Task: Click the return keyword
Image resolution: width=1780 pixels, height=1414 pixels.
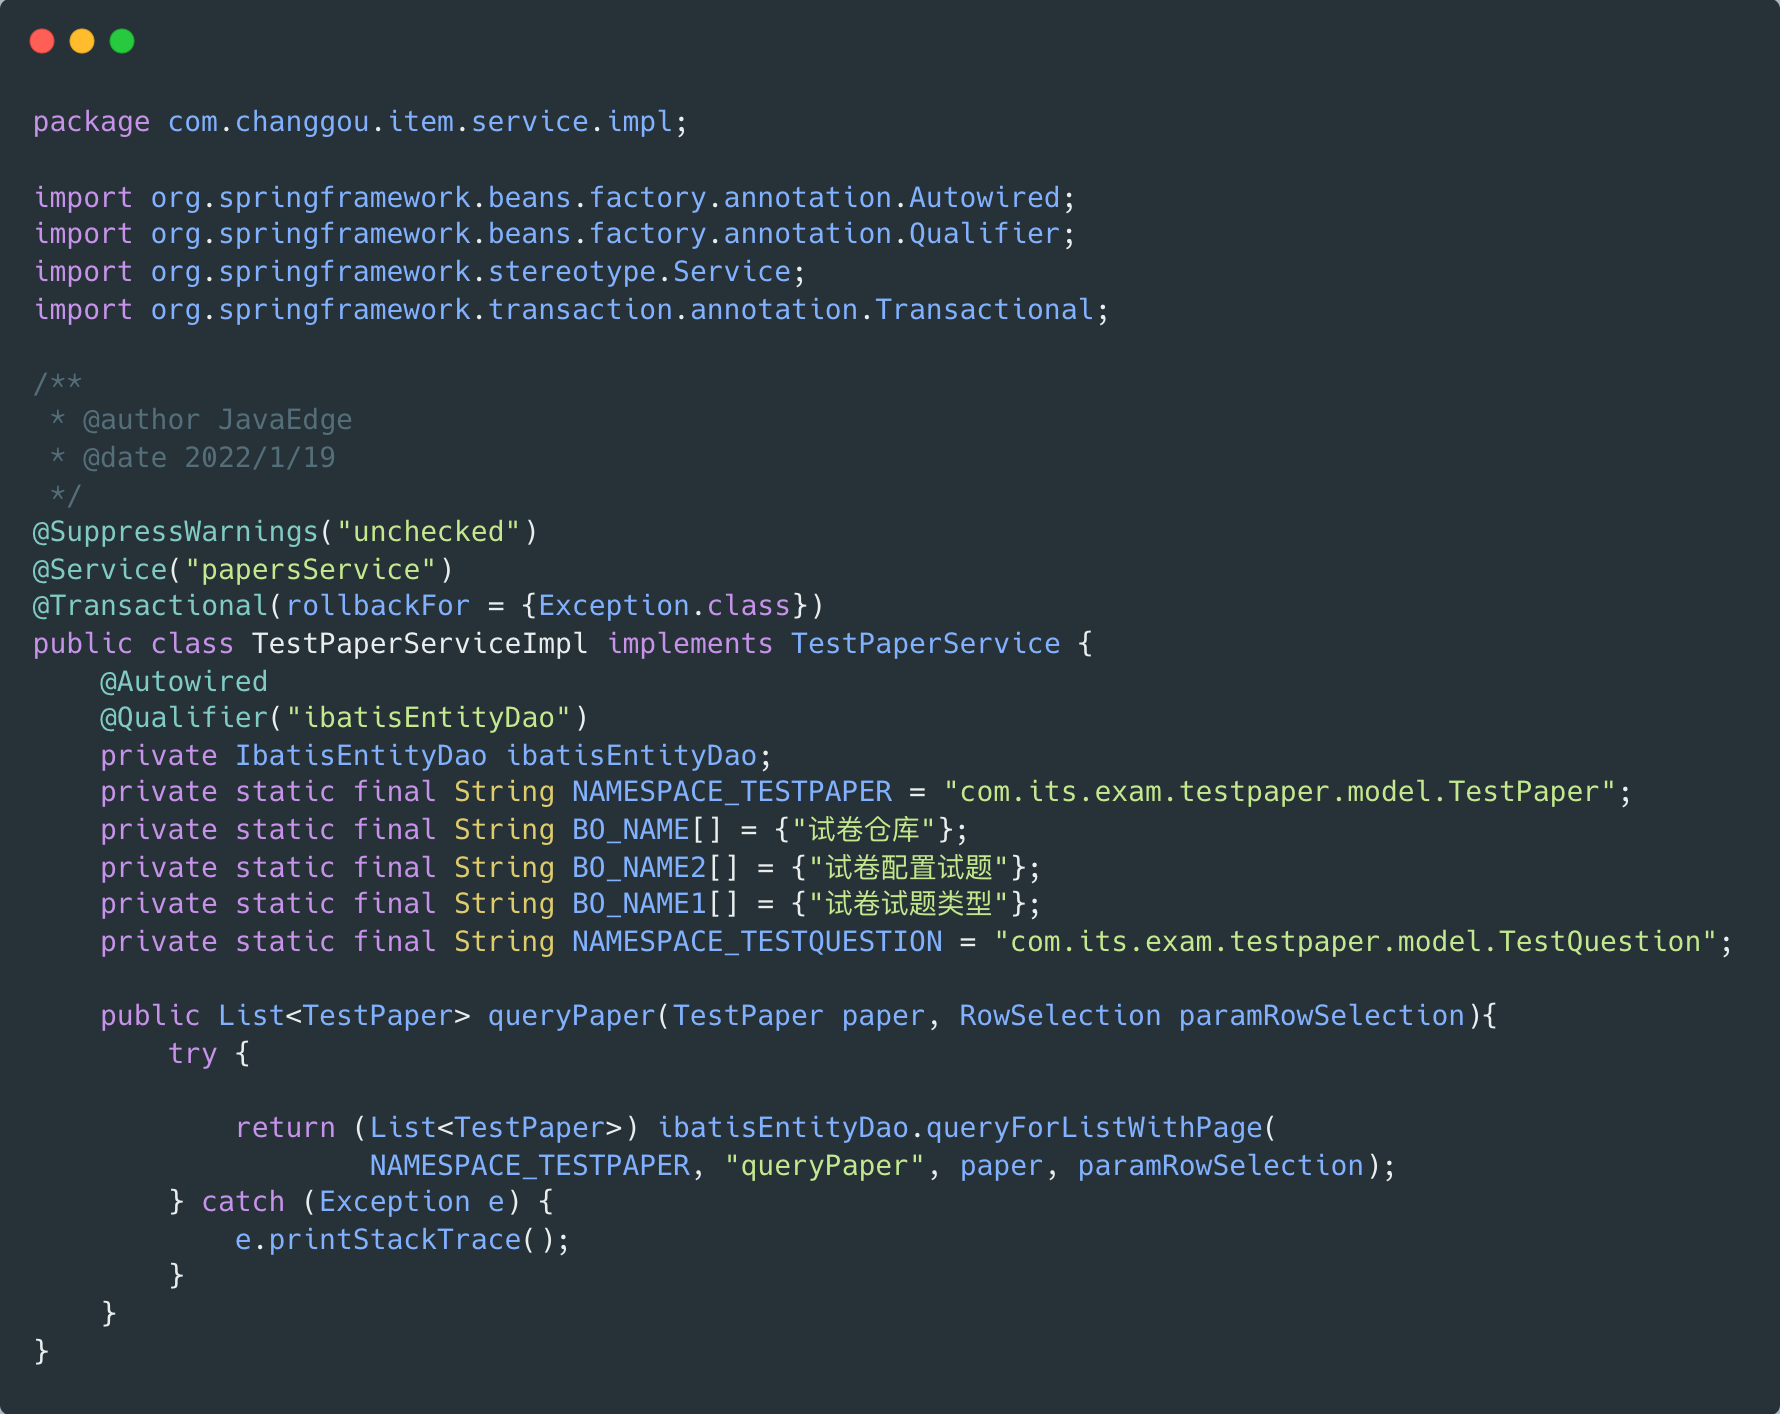Action: pos(285,1128)
